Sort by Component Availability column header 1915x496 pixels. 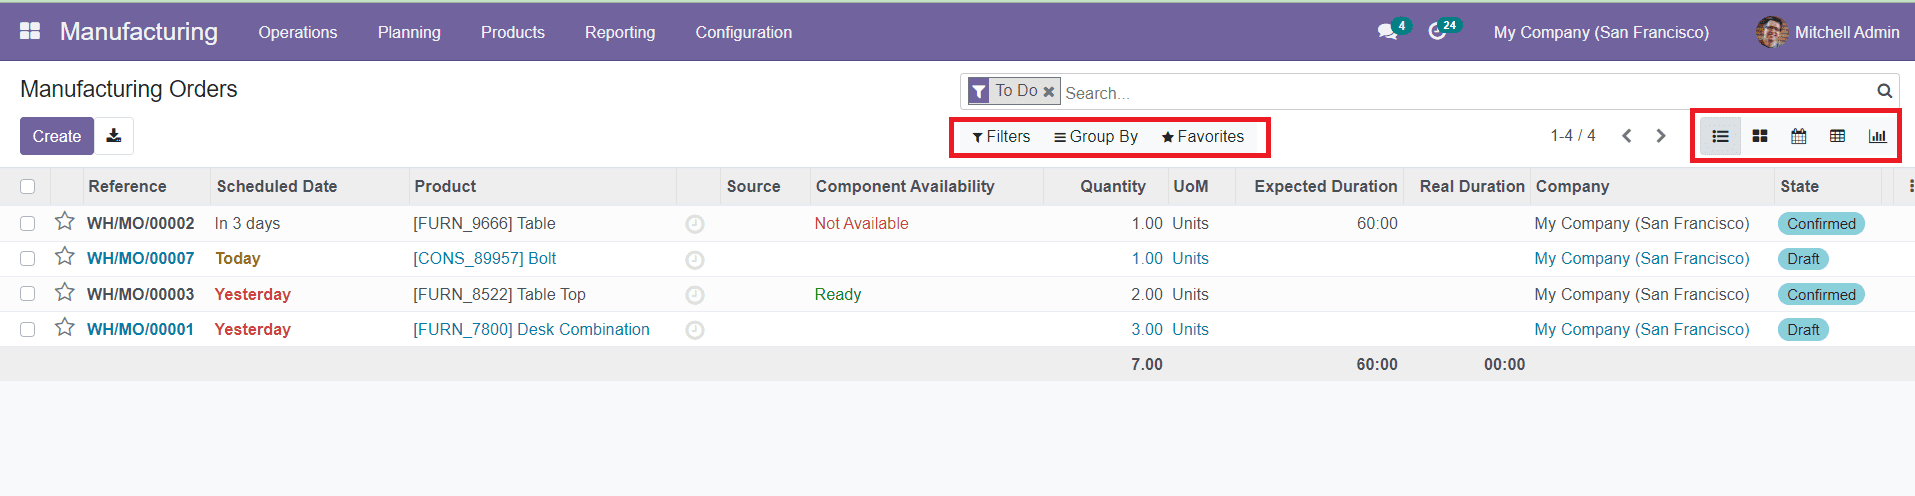905,187
